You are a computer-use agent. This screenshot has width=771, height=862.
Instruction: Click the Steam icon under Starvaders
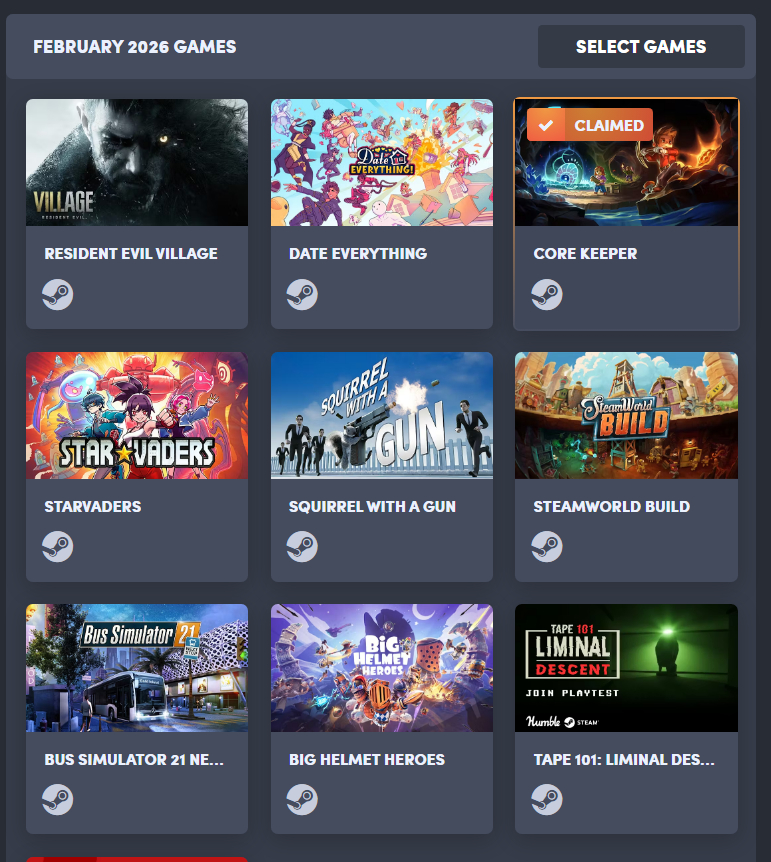click(58, 546)
